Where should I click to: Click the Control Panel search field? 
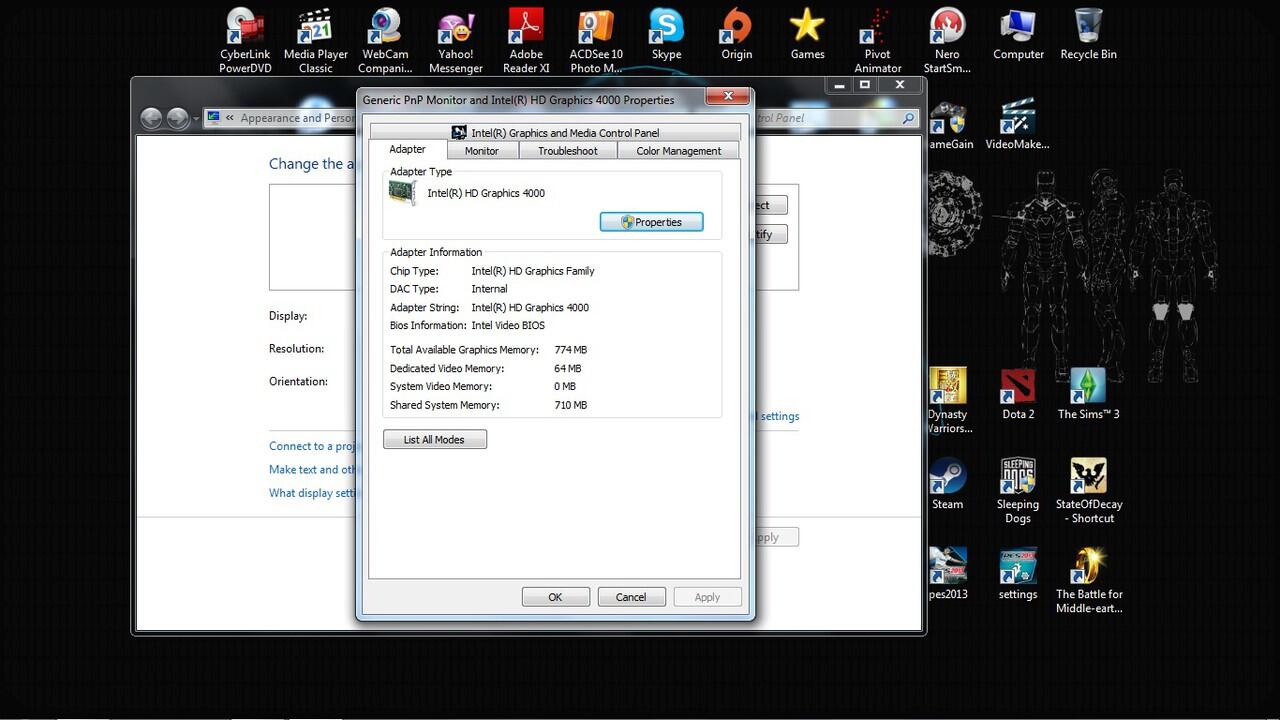coord(838,118)
